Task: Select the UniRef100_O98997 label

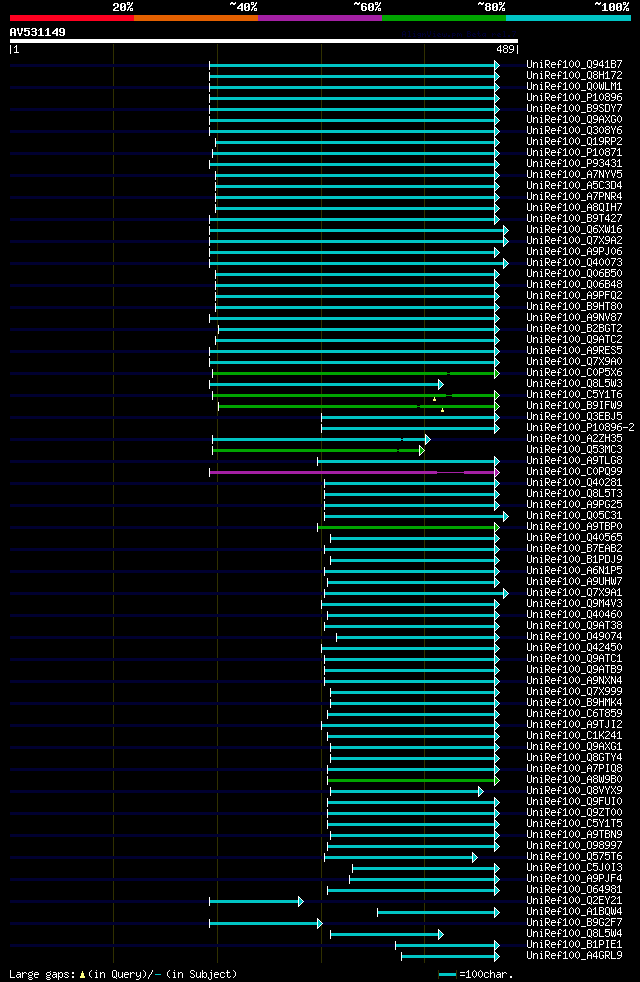Action: pyautogui.click(x=574, y=845)
